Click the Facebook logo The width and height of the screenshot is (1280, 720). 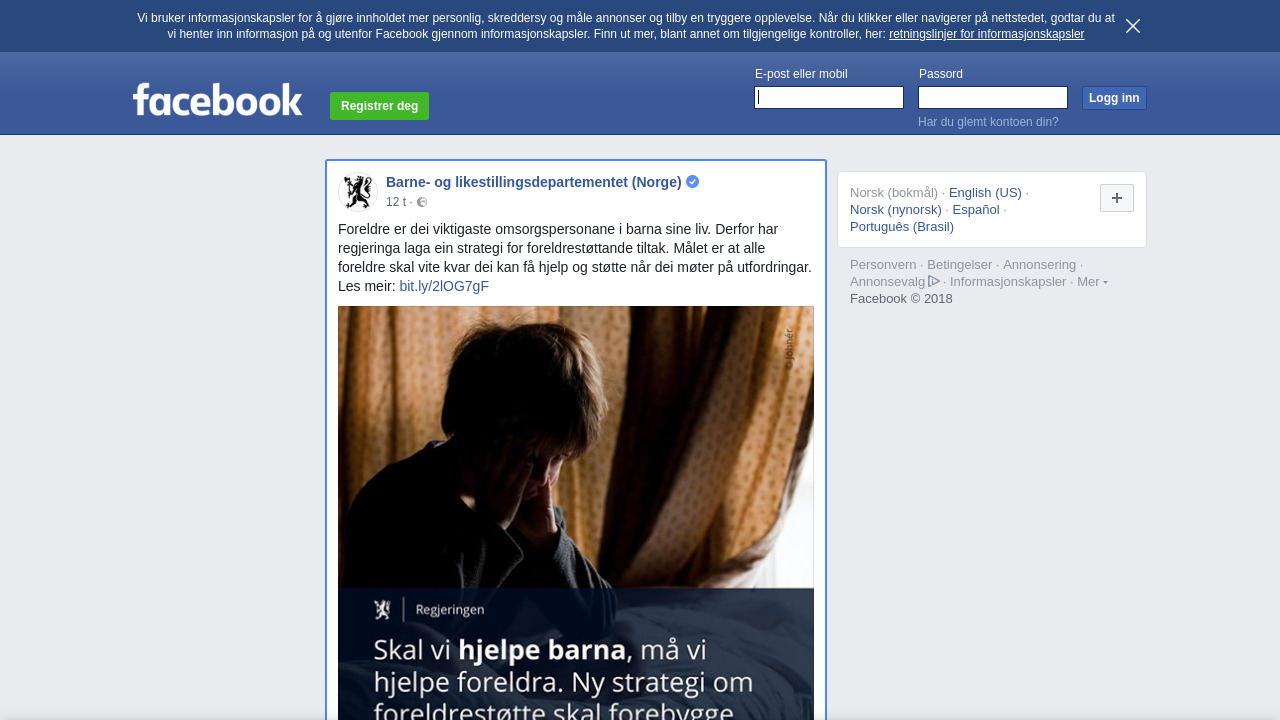(217, 100)
